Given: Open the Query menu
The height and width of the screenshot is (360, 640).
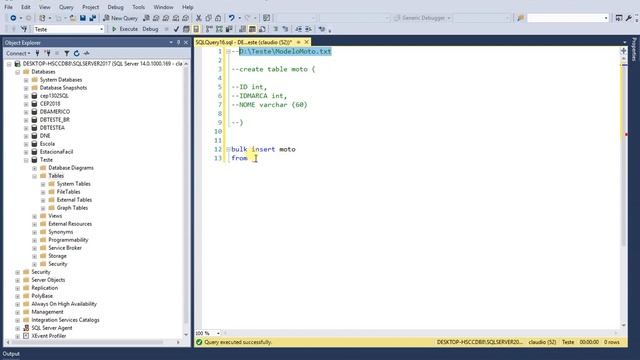Looking at the screenshot, I should click(x=66, y=7).
